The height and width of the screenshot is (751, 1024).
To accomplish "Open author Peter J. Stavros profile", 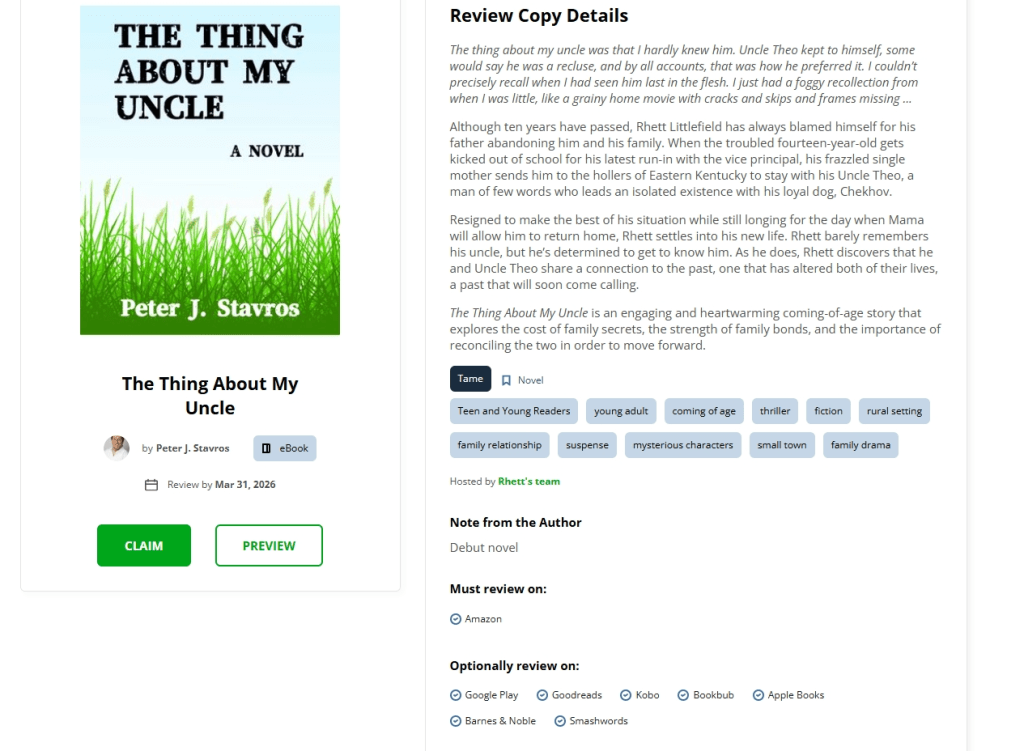I will [x=193, y=449].
